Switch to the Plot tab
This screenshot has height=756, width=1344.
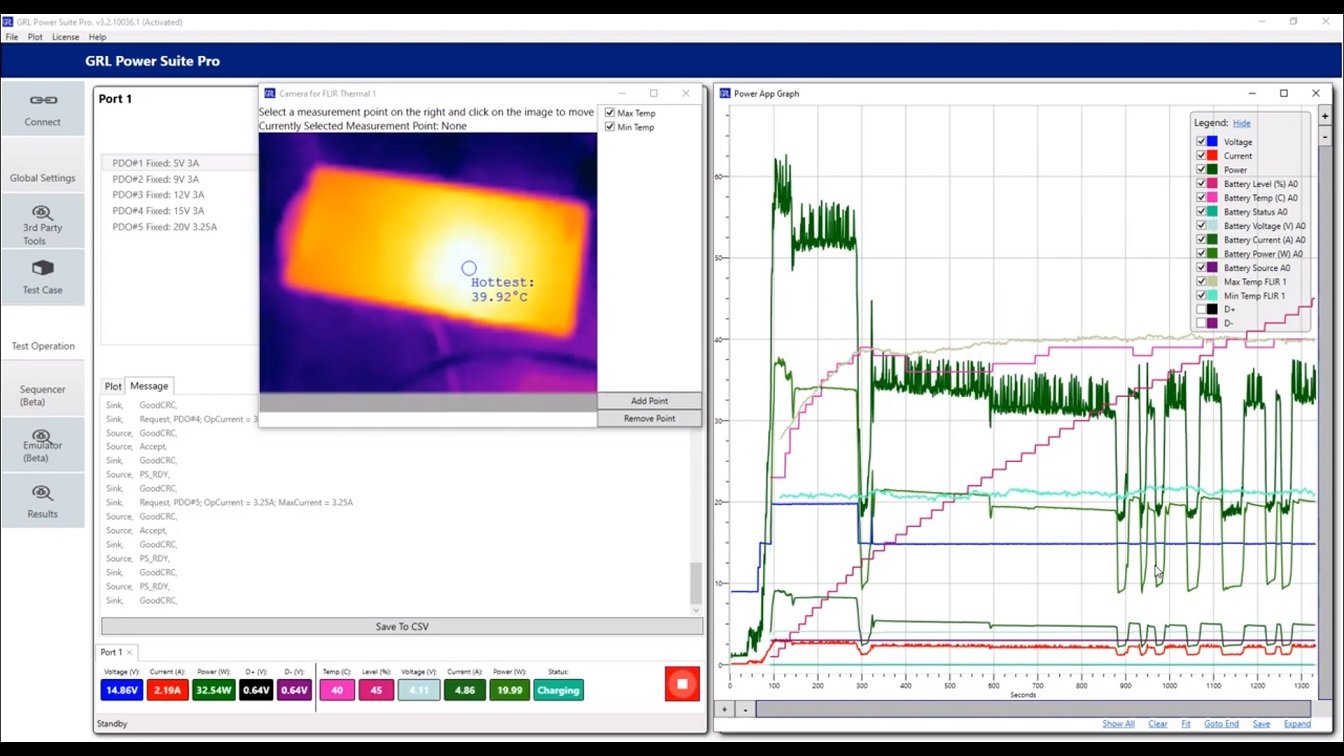(x=113, y=386)
